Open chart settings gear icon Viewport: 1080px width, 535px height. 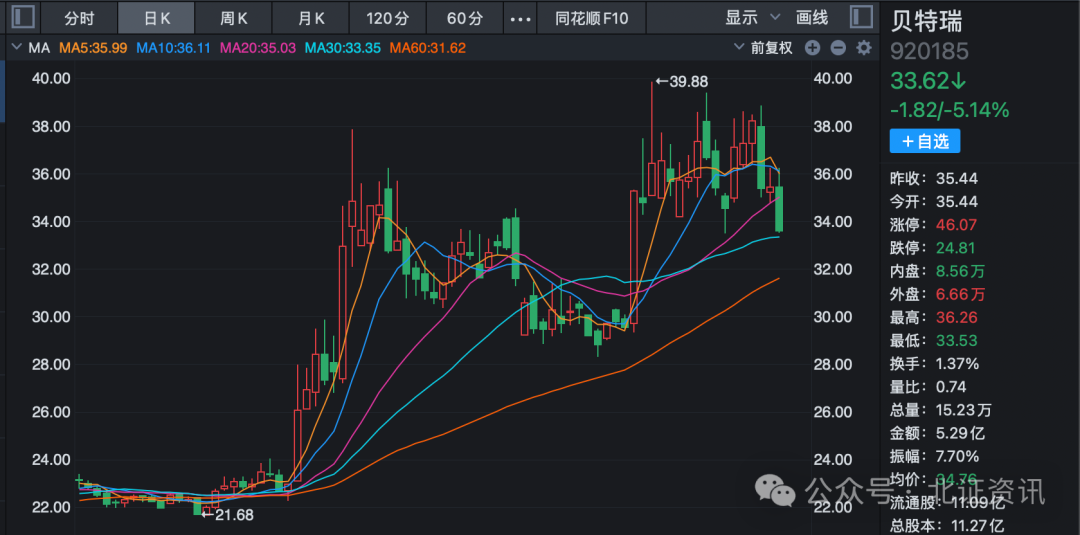coord(863,48)
